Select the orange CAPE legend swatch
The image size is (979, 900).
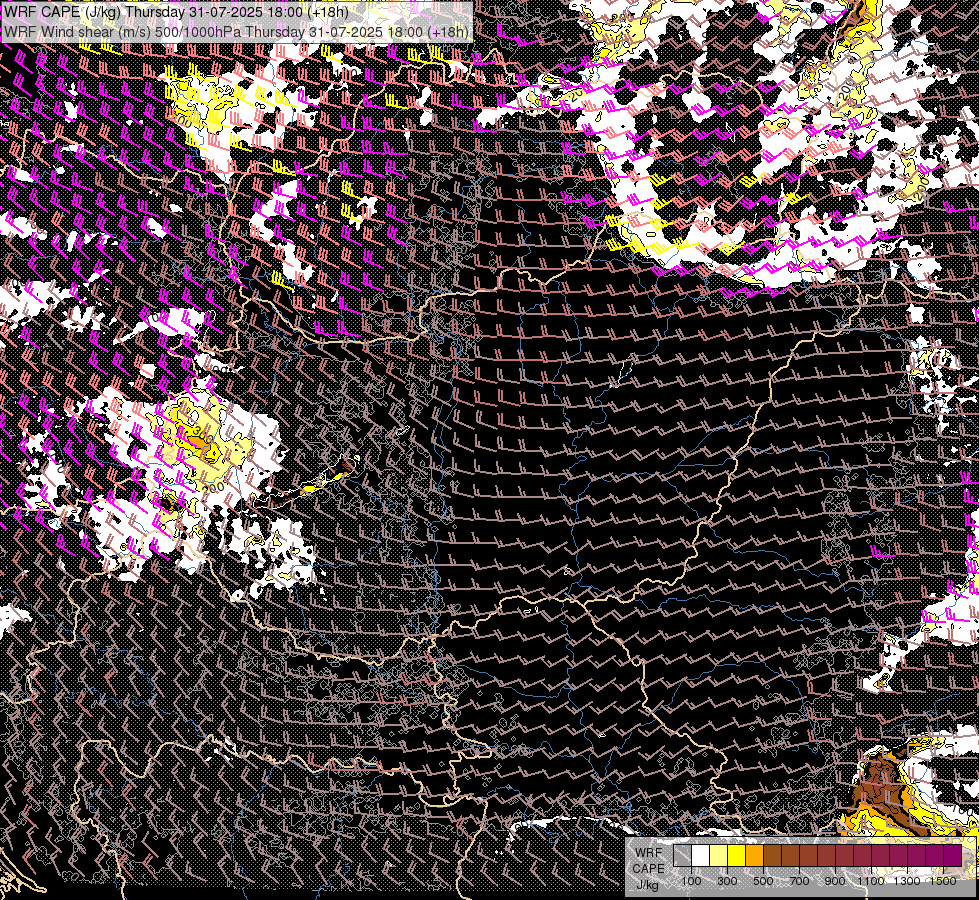tap(754, 856)
